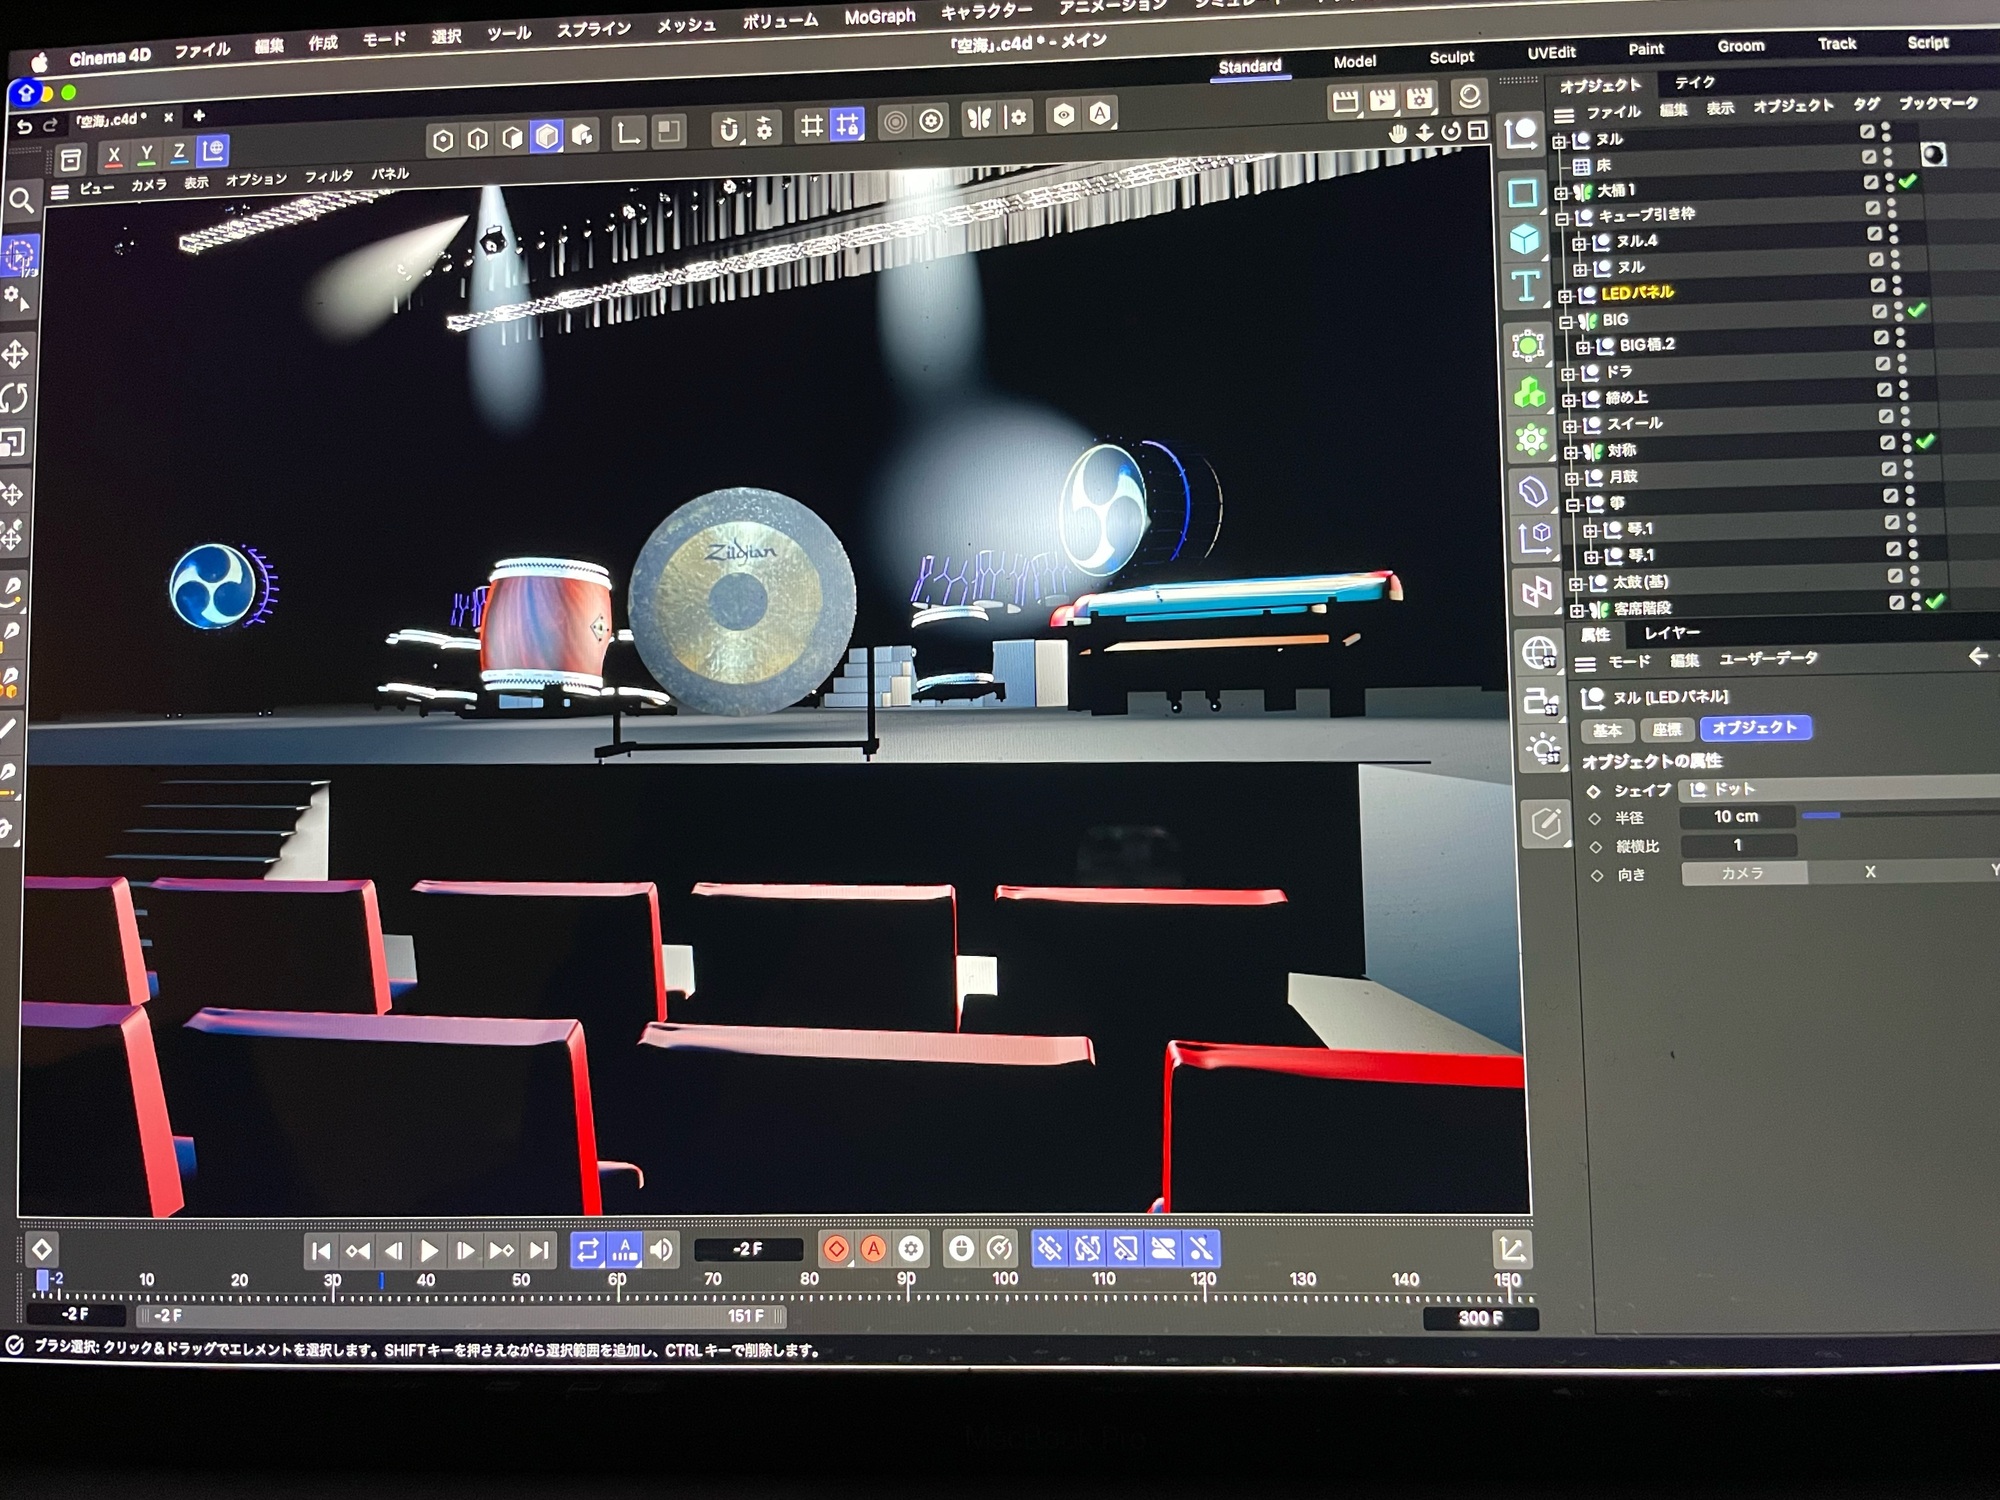
Task: Collapse the BIG object group
Action: (x=1567, y=322)
